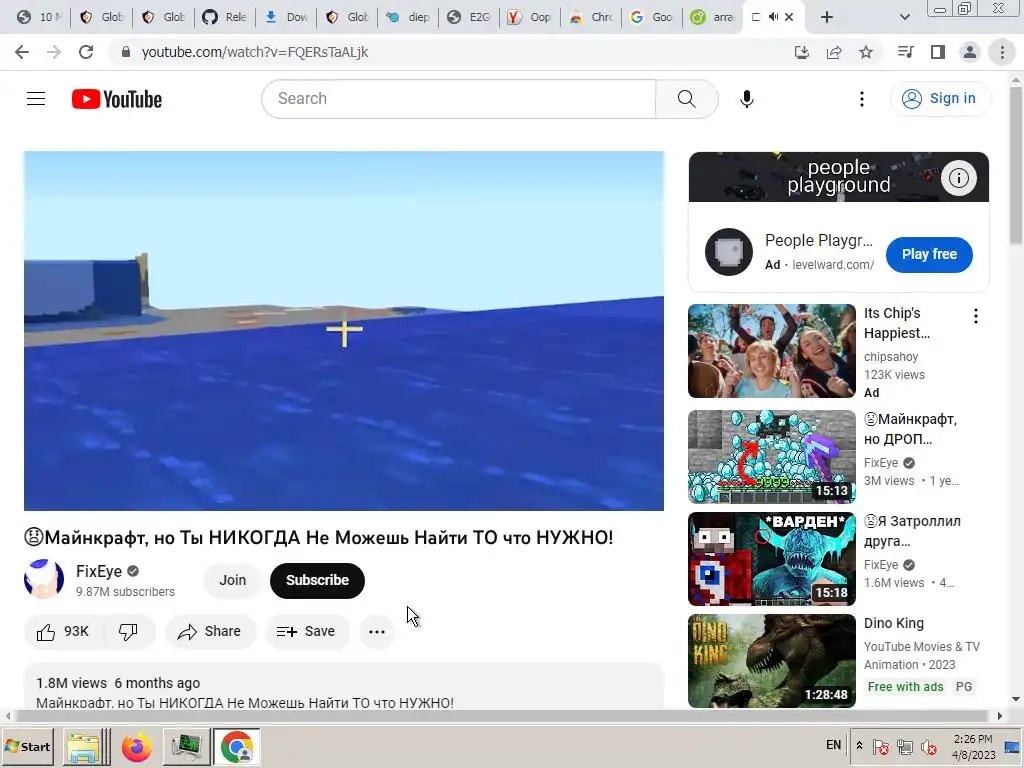Viewport: 1024px width, 768px height.
Task: Open the YouTube hamburger guide menu
Action: (36, 99)
